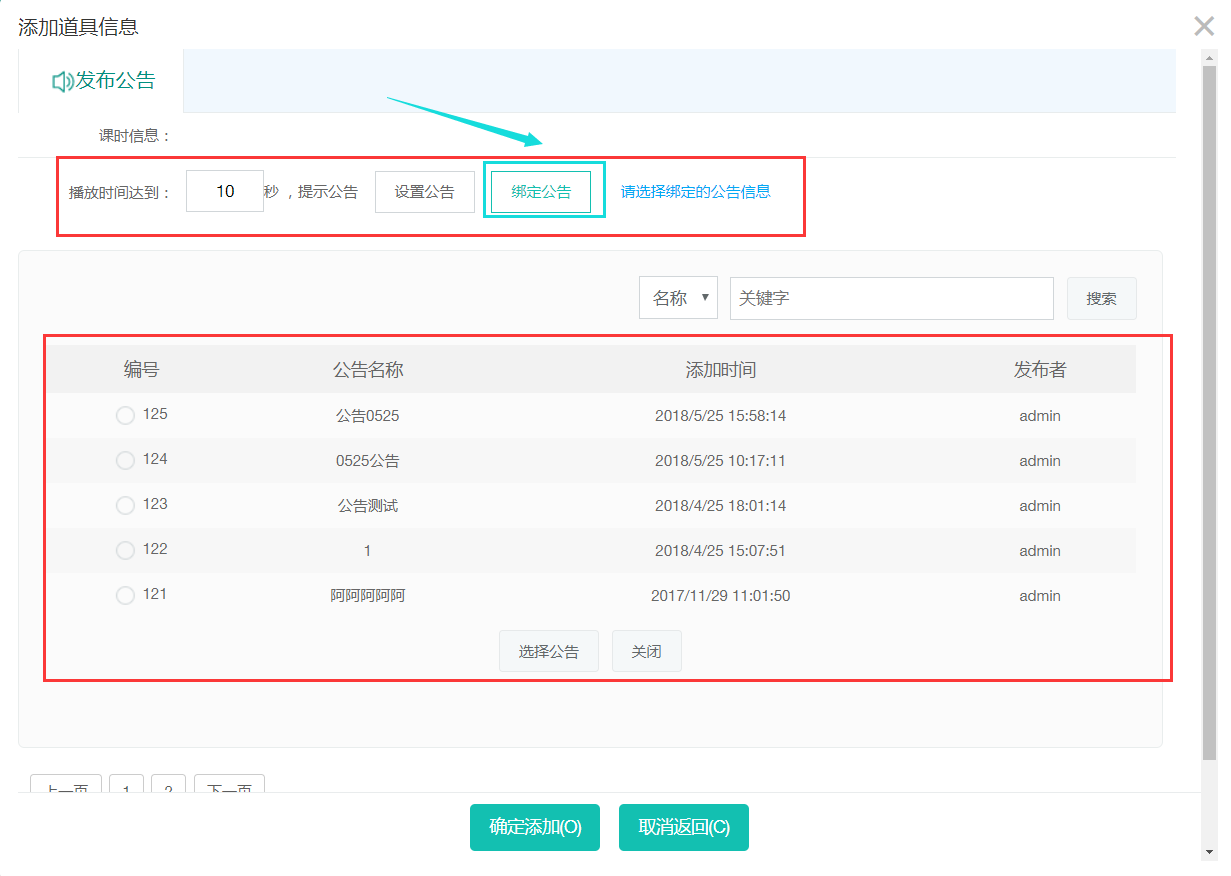Click the scrollbar down arrow at right
Screen dimensions: 1231x876
[x=1209, y=852]
